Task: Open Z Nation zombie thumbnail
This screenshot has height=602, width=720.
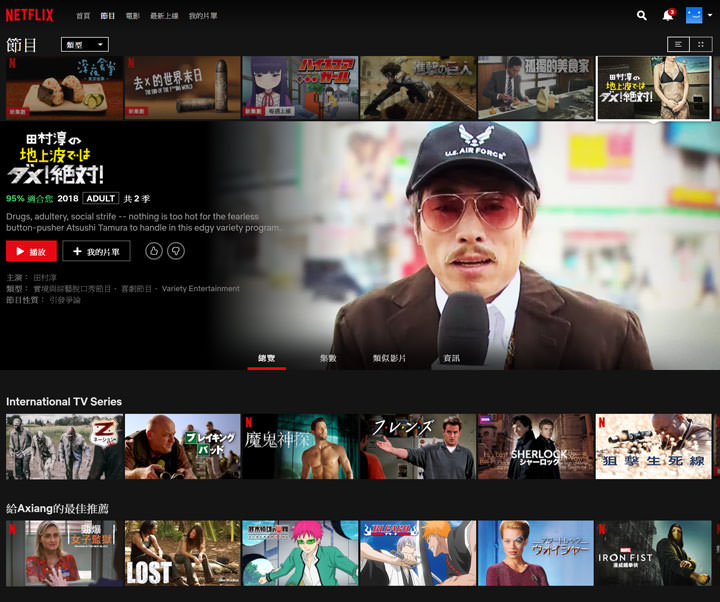Action: pos(65,447)
